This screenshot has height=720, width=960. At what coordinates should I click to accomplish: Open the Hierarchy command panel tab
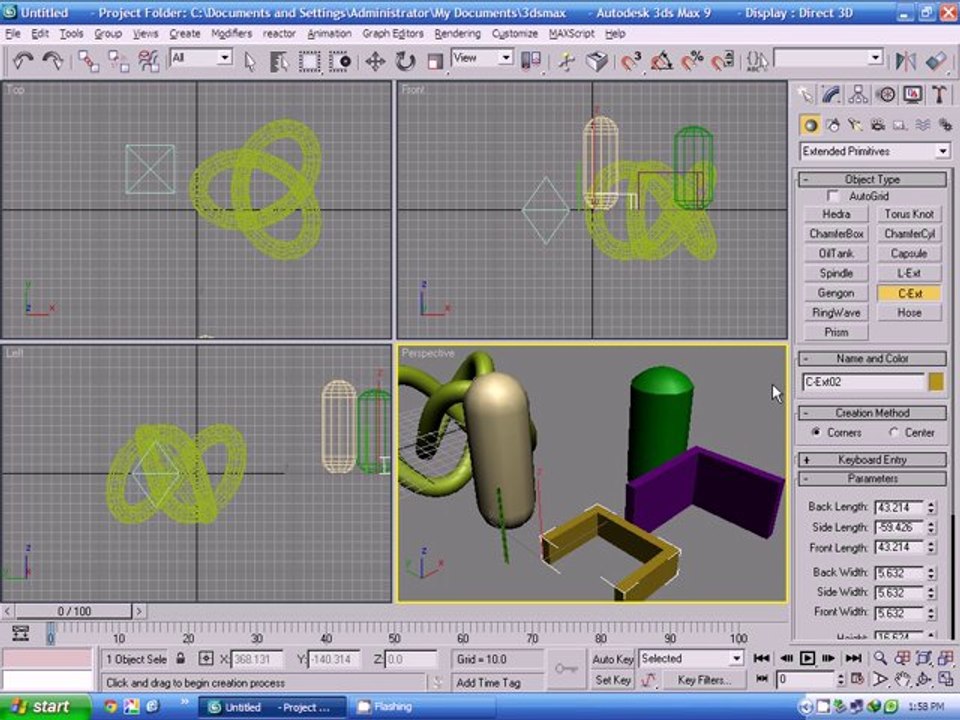coord(858,94)
